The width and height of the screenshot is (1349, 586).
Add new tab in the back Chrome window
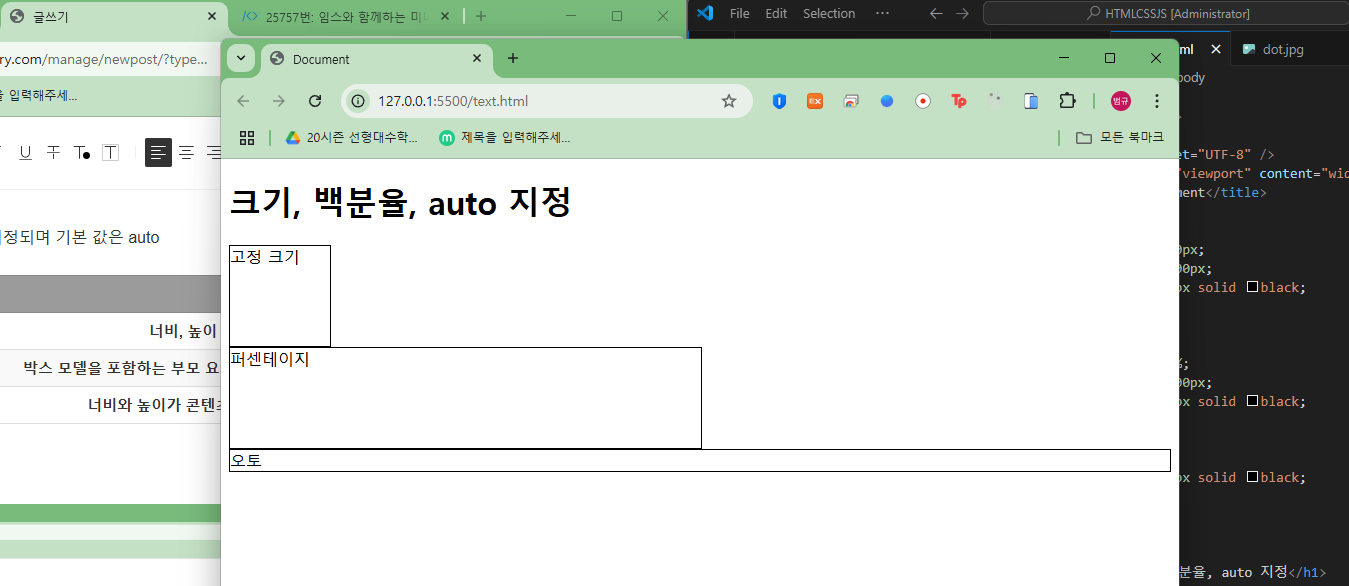tap(481, 16)
